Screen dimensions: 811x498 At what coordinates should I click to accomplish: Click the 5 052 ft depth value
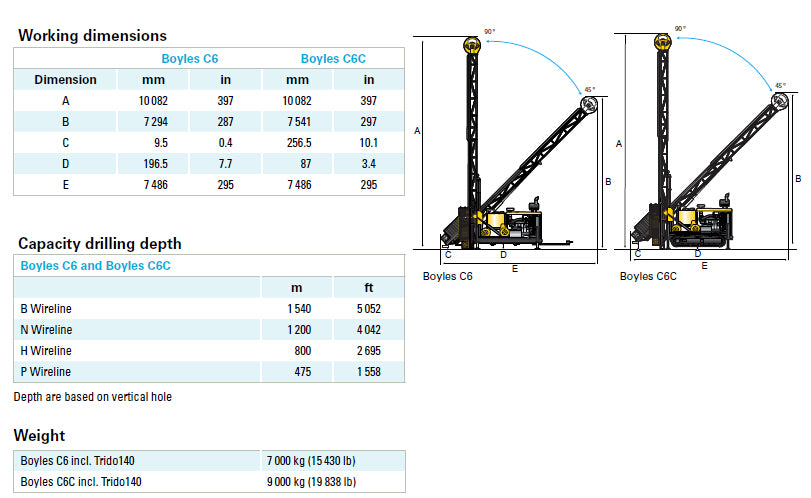point(369,309)
